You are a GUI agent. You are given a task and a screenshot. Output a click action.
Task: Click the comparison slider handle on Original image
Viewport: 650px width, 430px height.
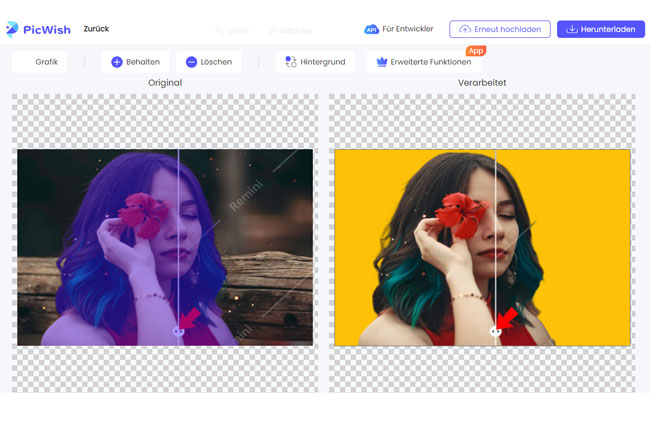tap(178, 331)
